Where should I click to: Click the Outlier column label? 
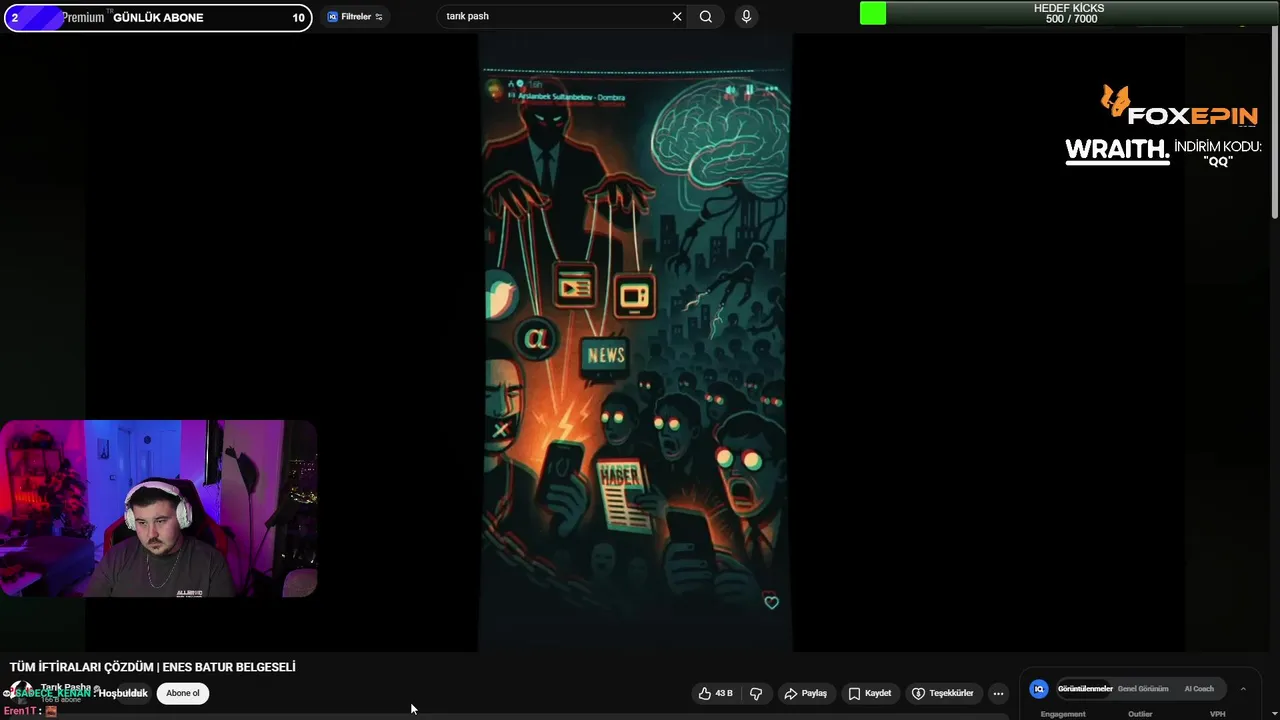1140,714
